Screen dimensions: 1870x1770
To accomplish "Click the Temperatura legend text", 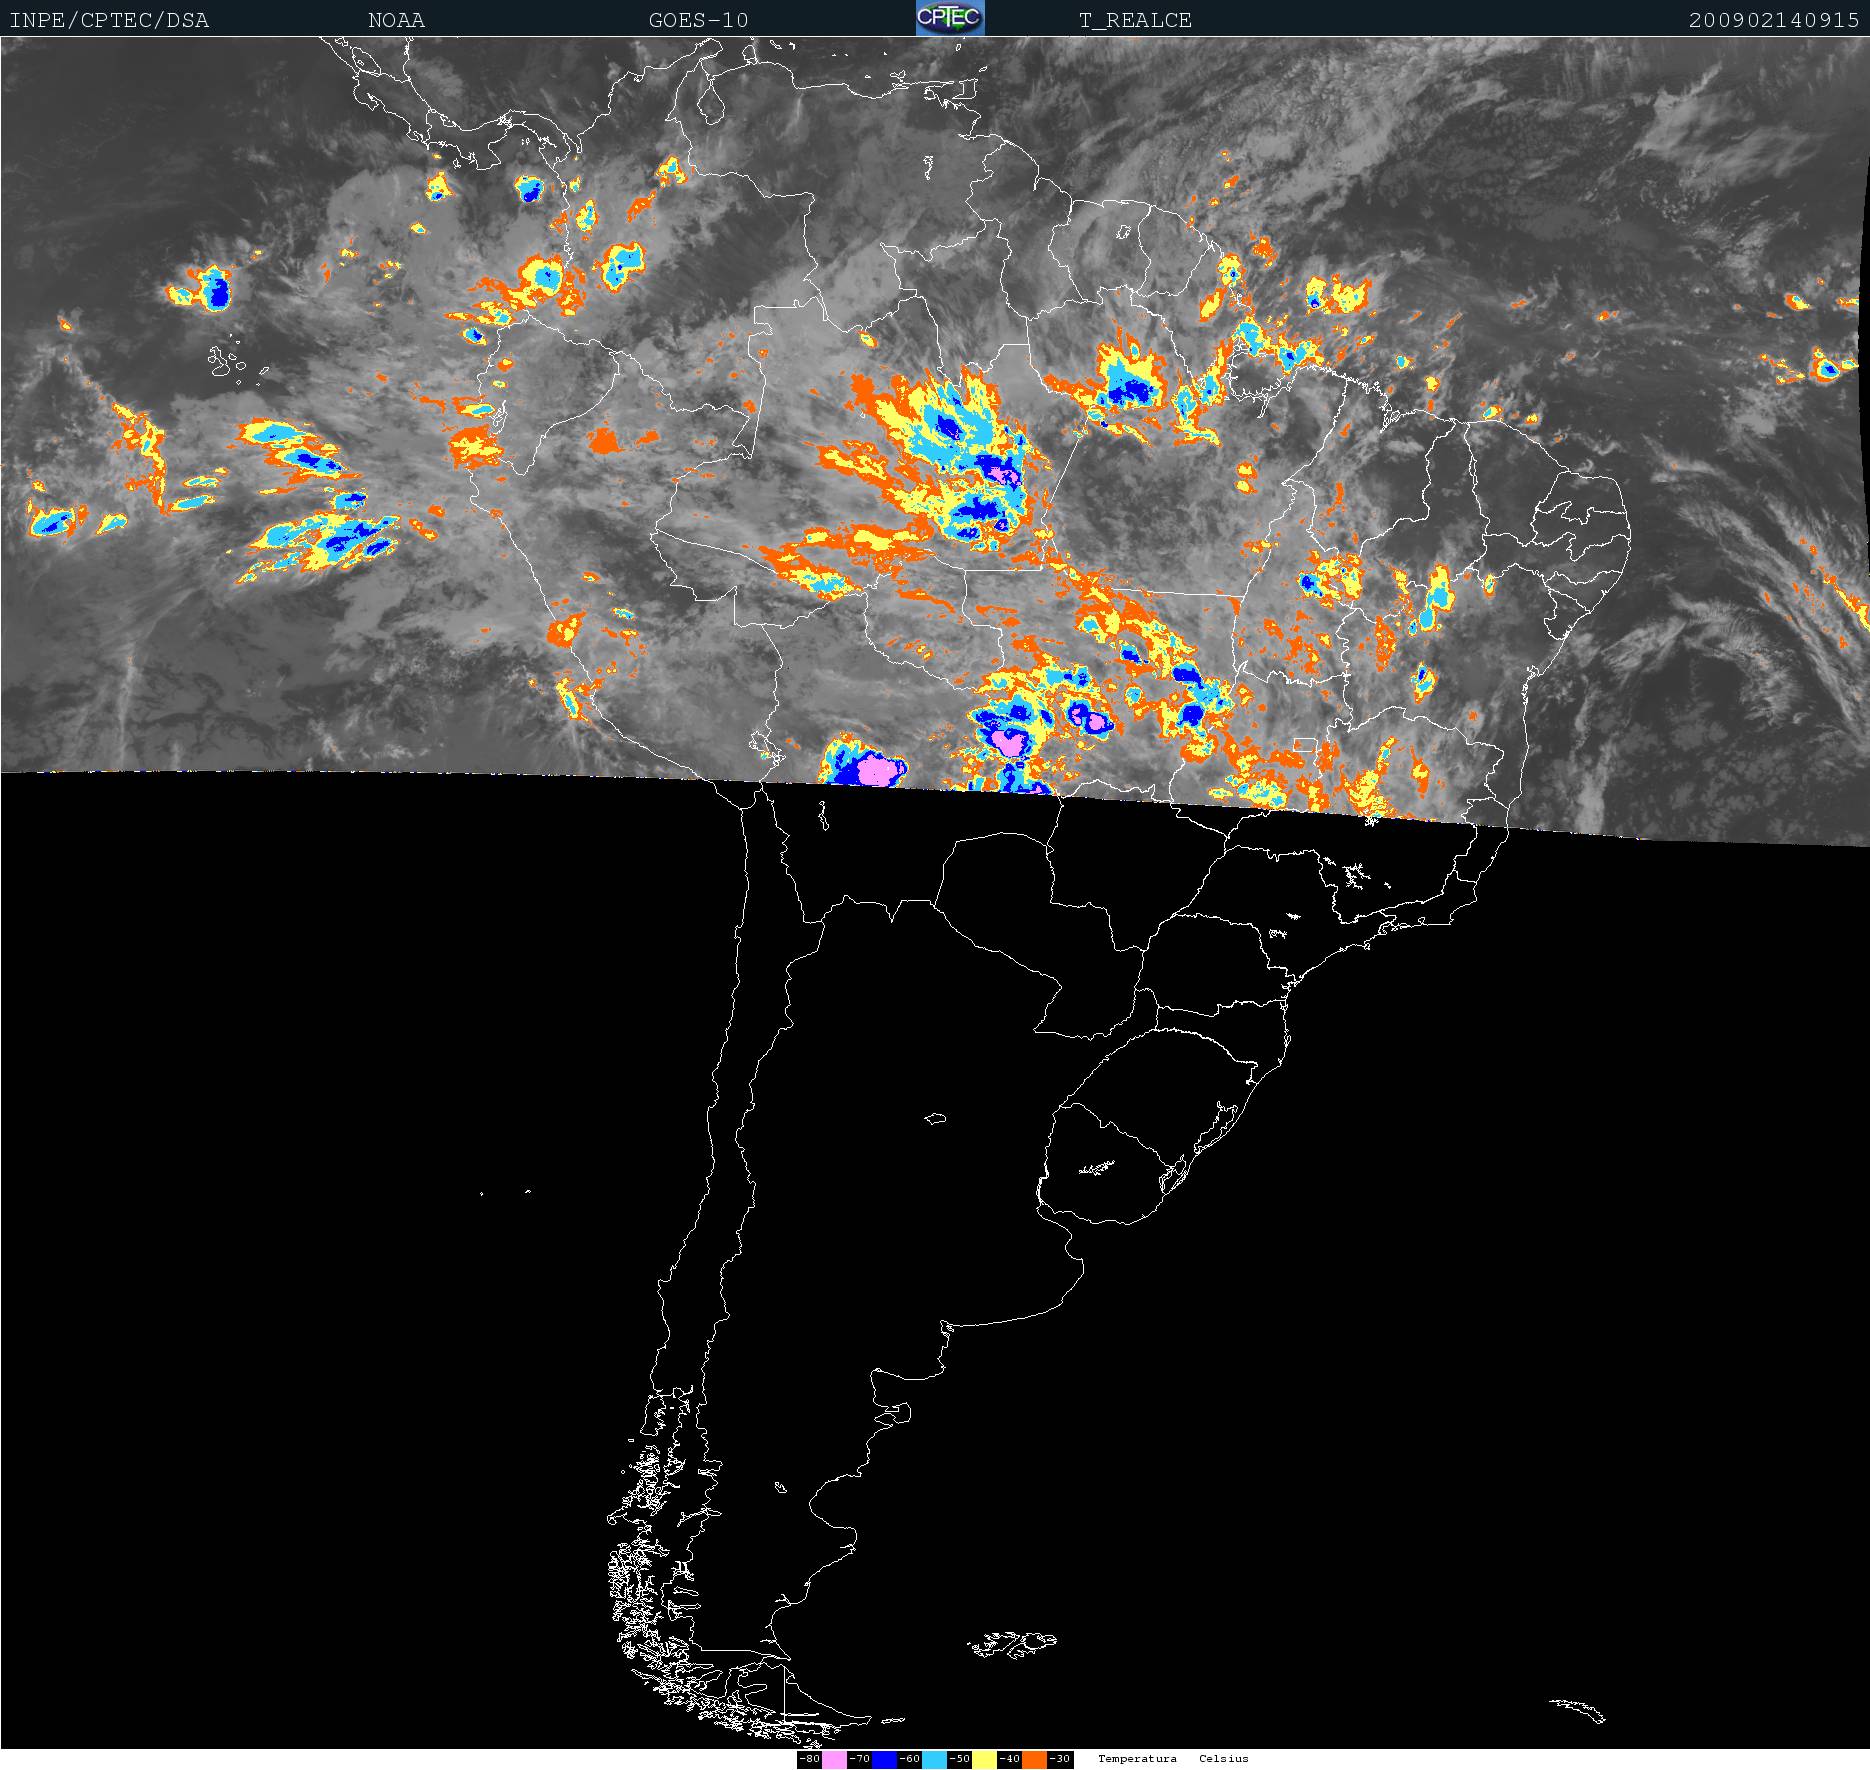I will tap(1137, 1759).
